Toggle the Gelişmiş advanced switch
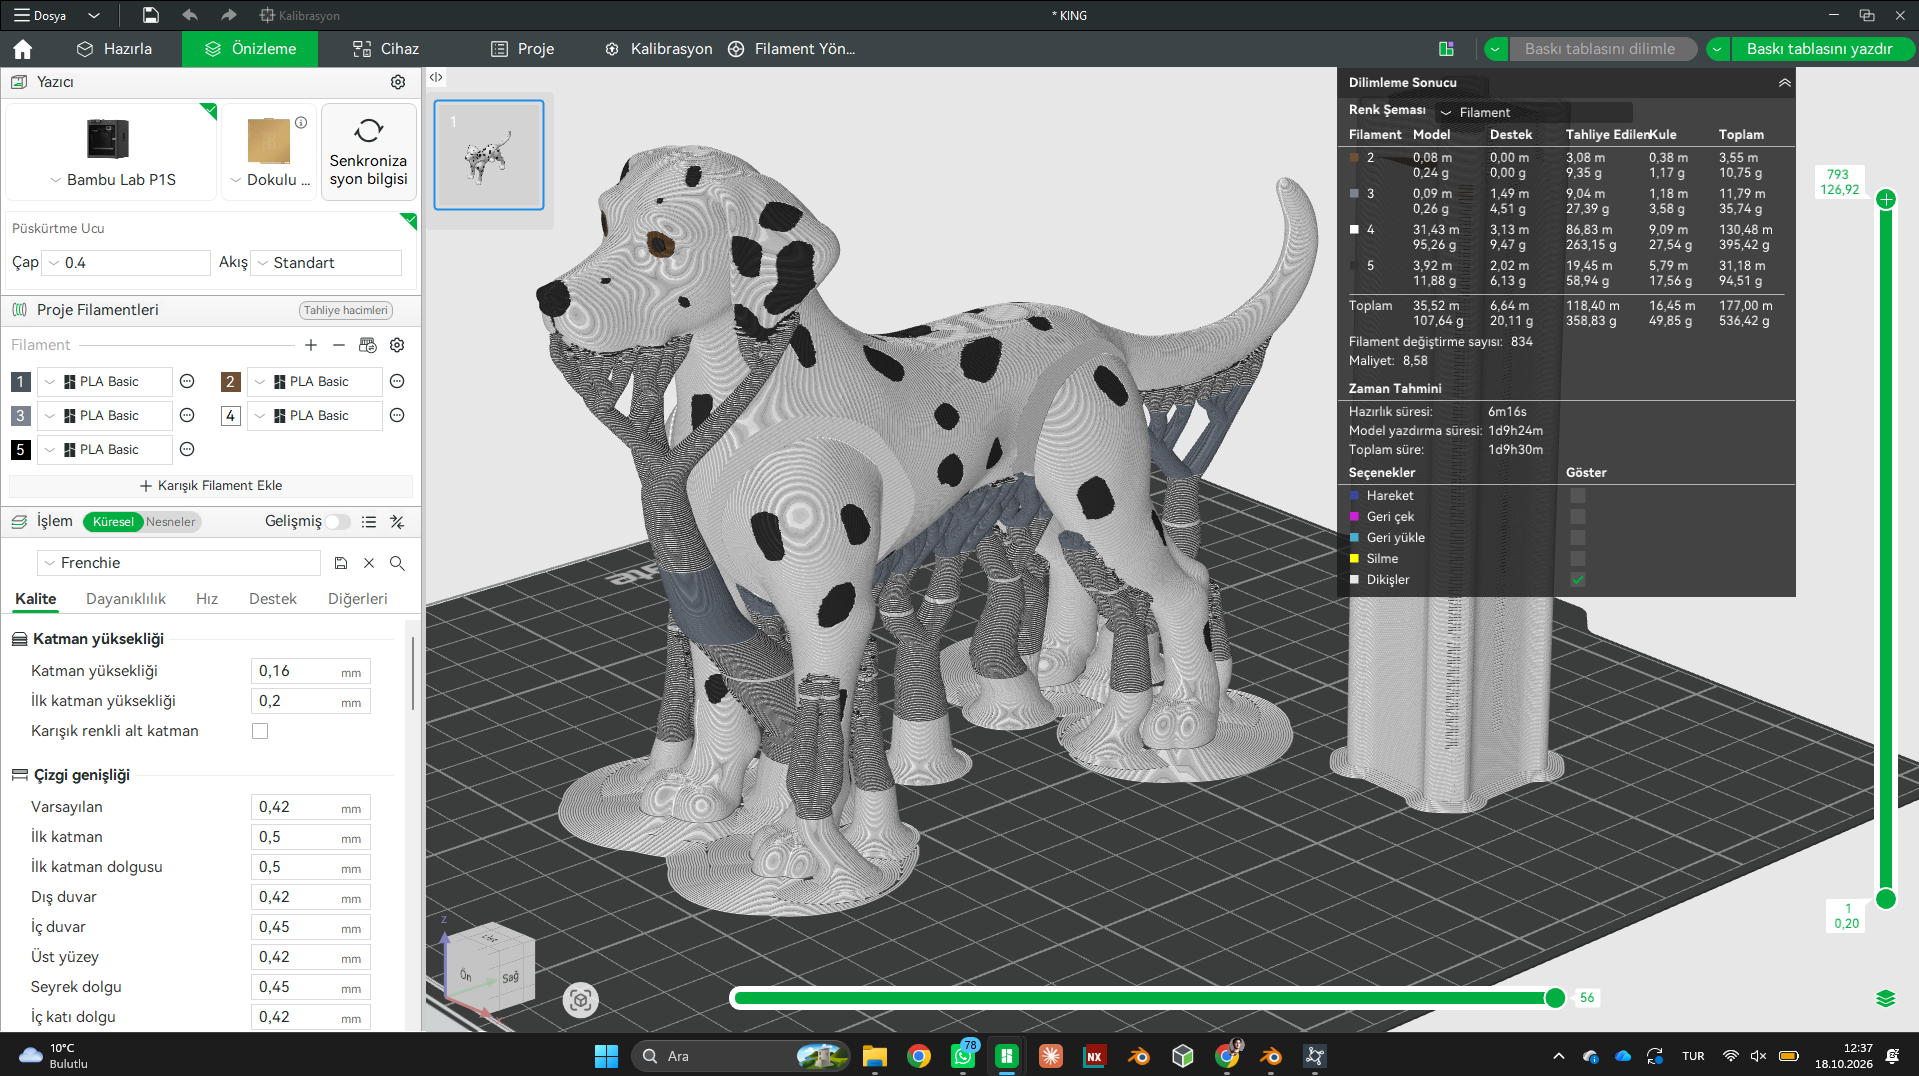 click(x=338, y=522)
